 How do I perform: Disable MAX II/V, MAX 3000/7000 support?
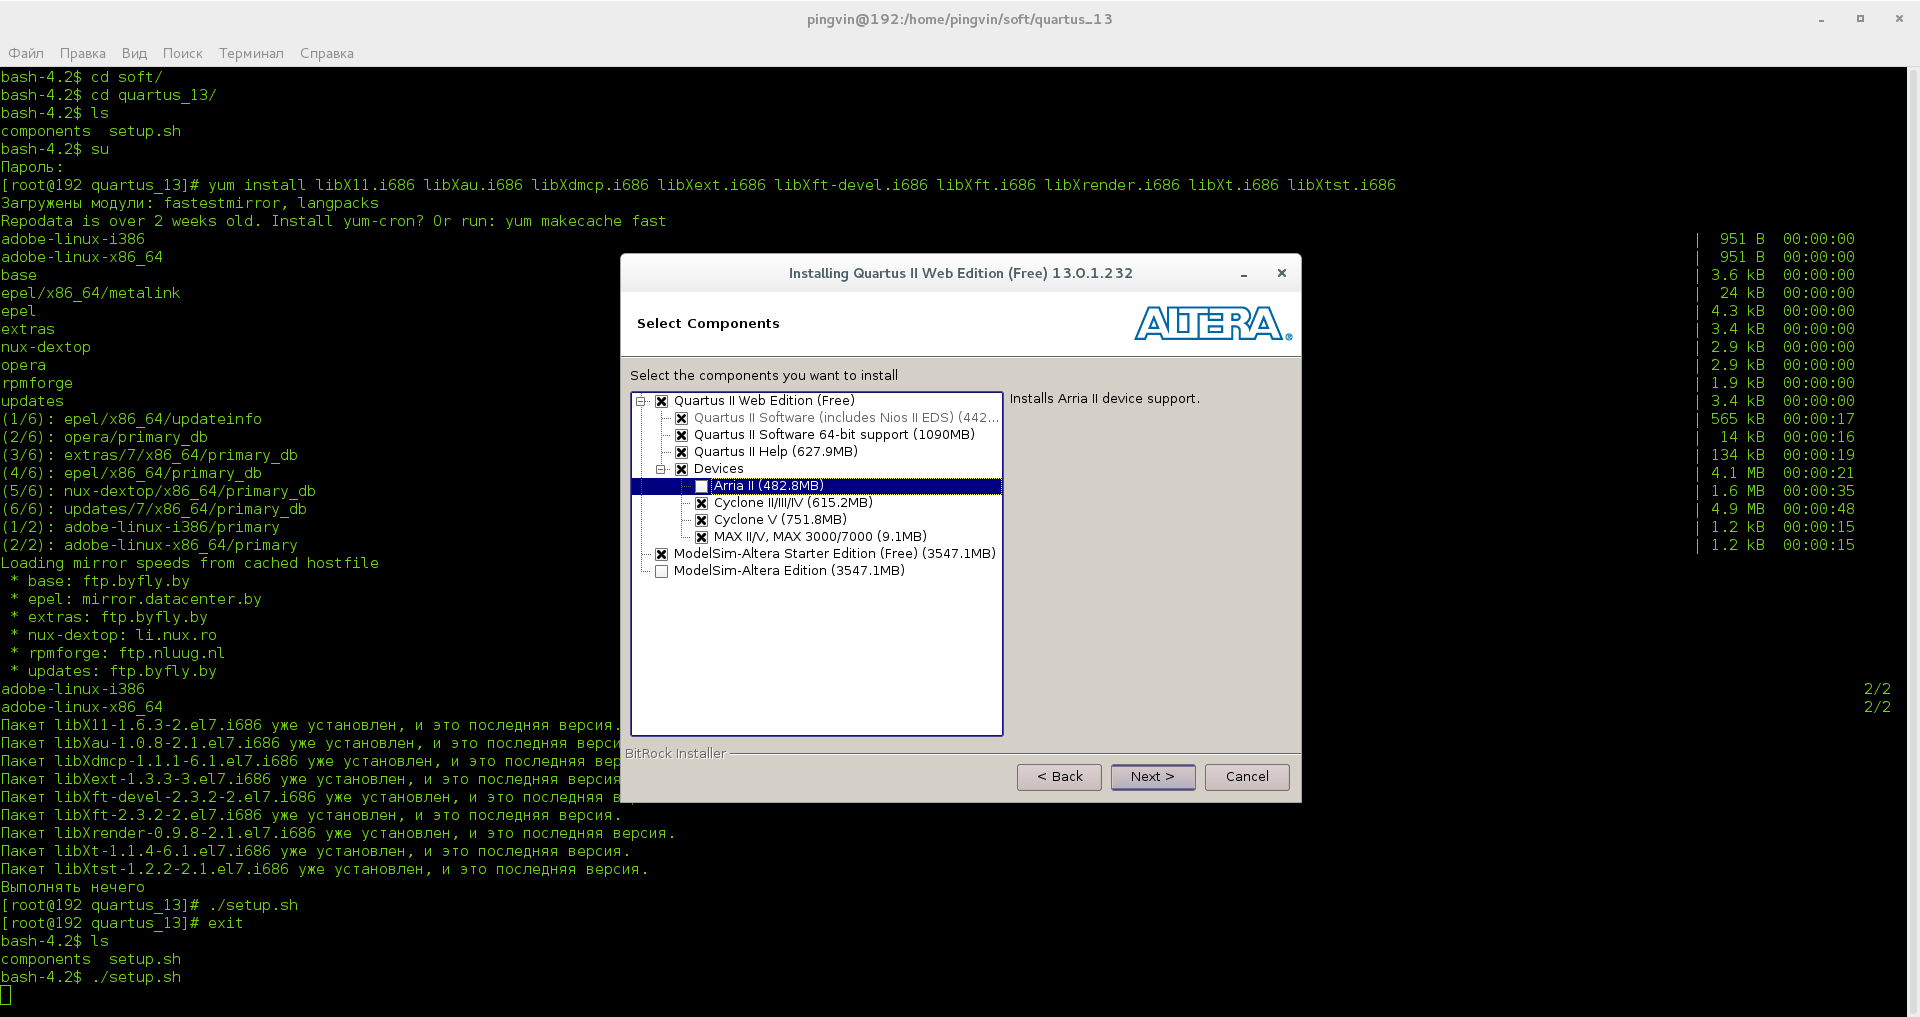[x=701, y=536]
